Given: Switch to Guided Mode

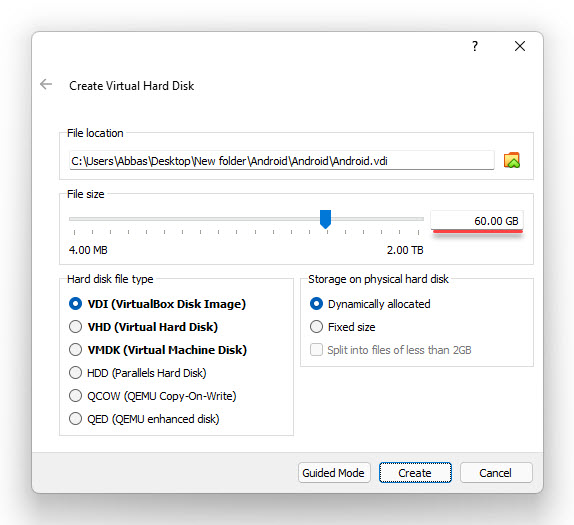Looking at the screenshot, I should [x=334, y=473].
